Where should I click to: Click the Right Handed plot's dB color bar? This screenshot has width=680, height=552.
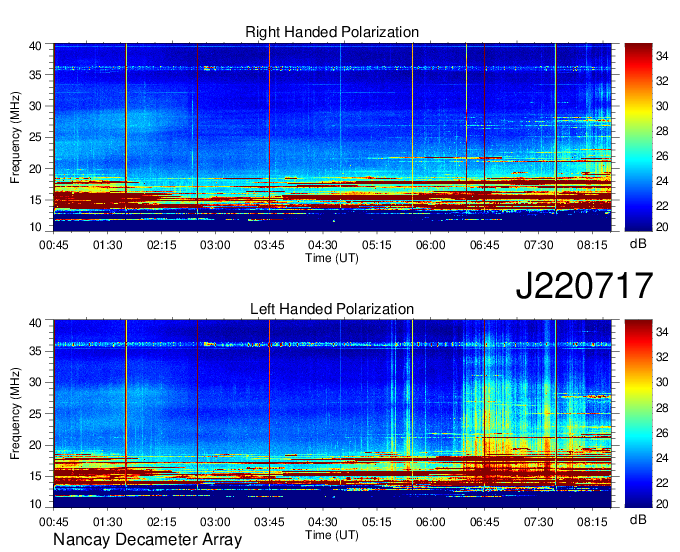coord(638,137)
